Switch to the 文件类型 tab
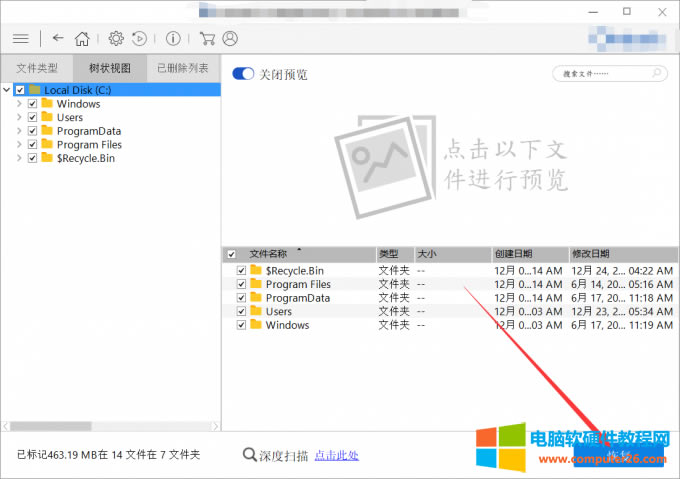680x479 pixels. (37, 69)
